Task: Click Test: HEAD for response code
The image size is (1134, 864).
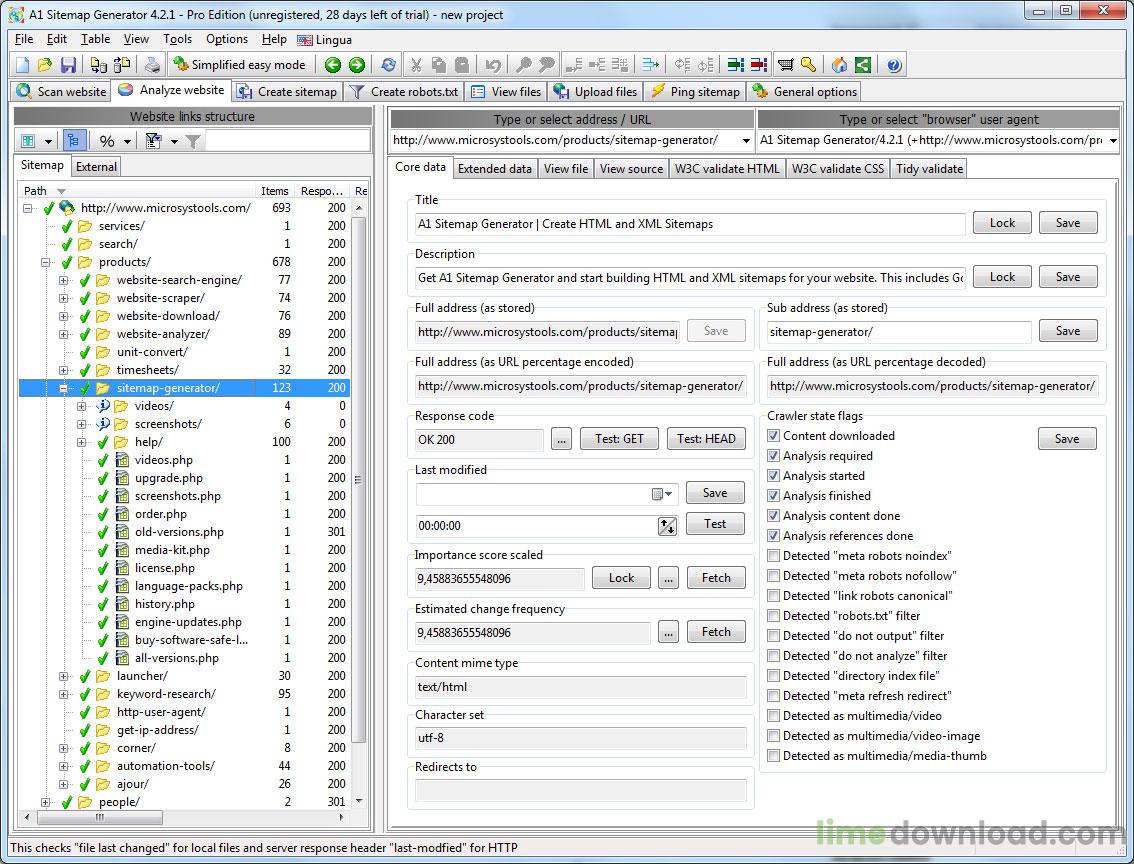Action: [x=706, y=438]
